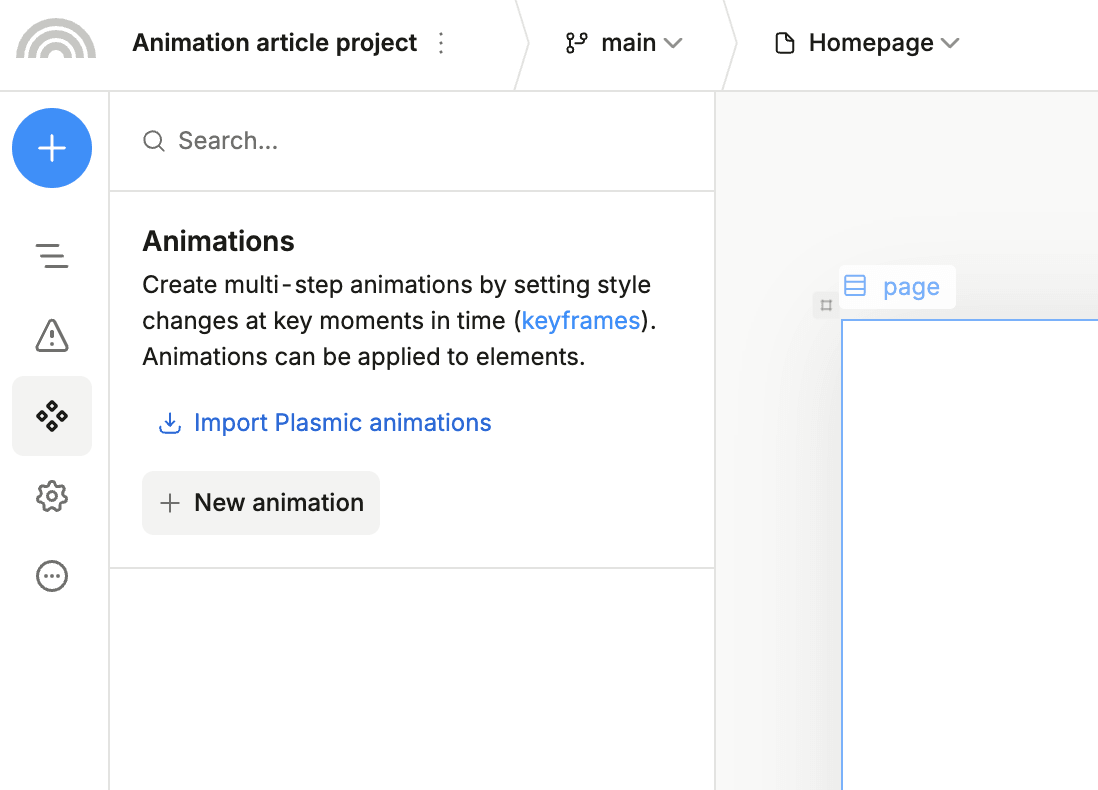1098x790 pixels.
Task: Click the New animation button
Action: [260, 502]
